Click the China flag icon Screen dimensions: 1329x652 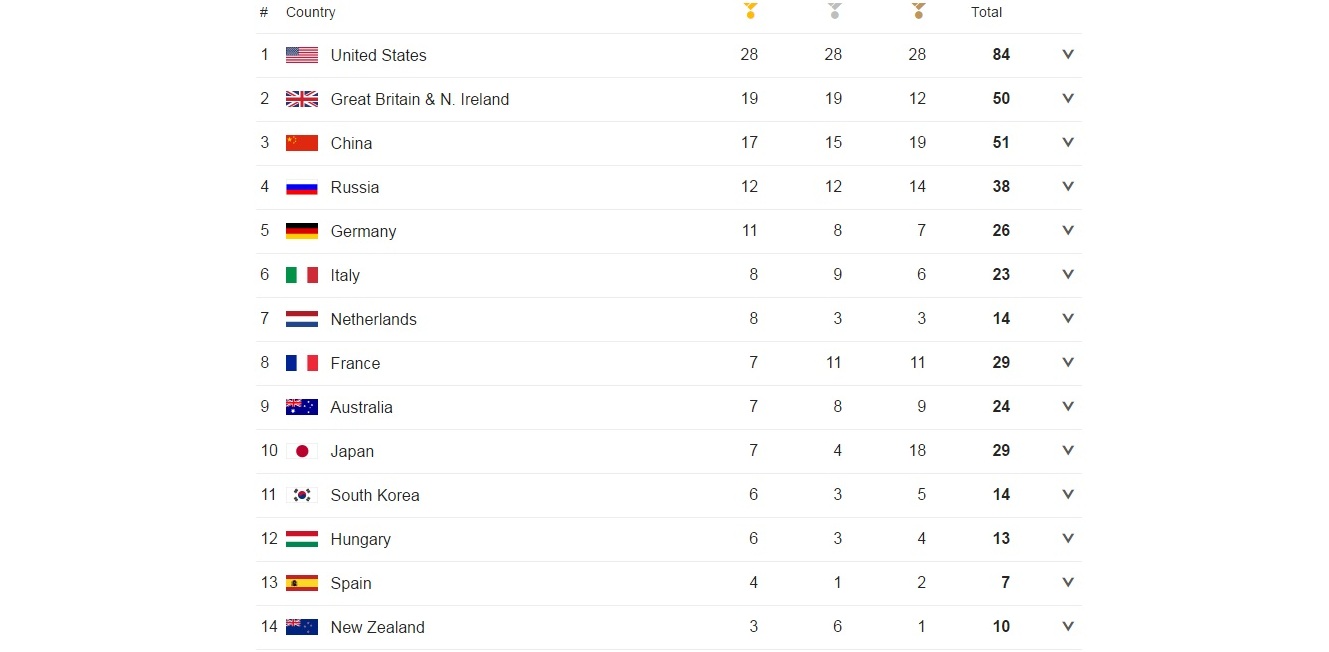click(302, 143)
